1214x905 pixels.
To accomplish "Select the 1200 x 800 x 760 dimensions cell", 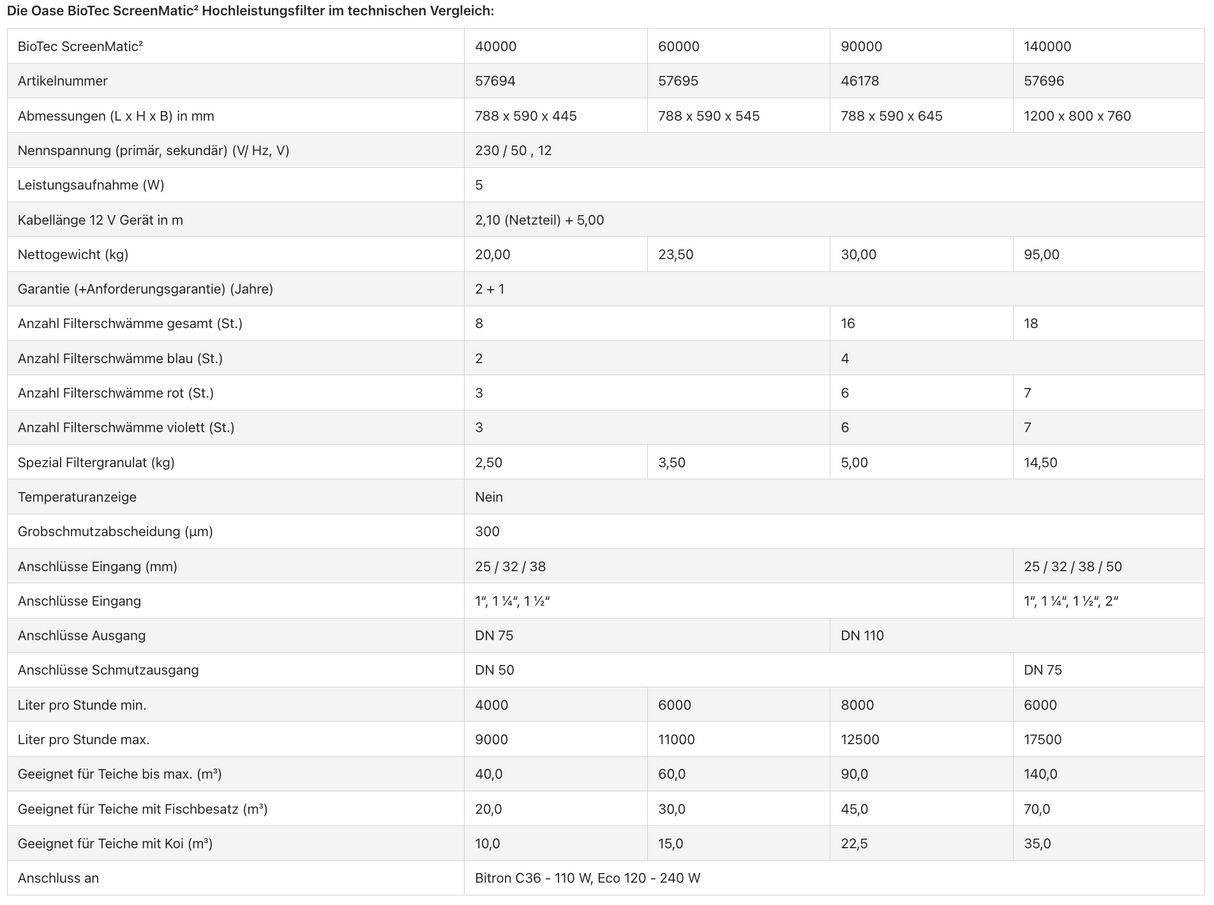I will pos(1077,116).
